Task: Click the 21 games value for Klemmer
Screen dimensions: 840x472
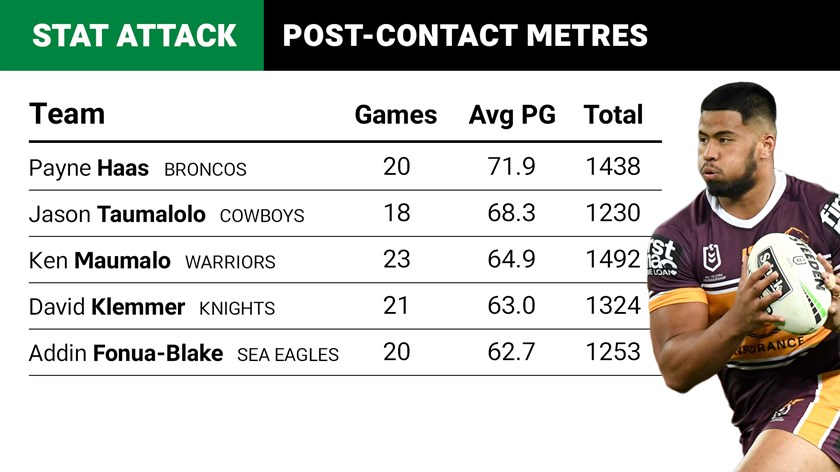Action: click(396, 305)
